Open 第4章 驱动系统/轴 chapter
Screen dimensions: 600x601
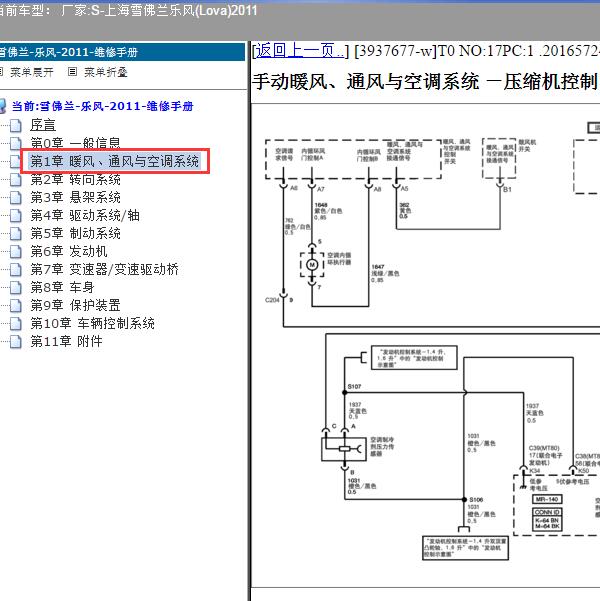tap(85, 215)
